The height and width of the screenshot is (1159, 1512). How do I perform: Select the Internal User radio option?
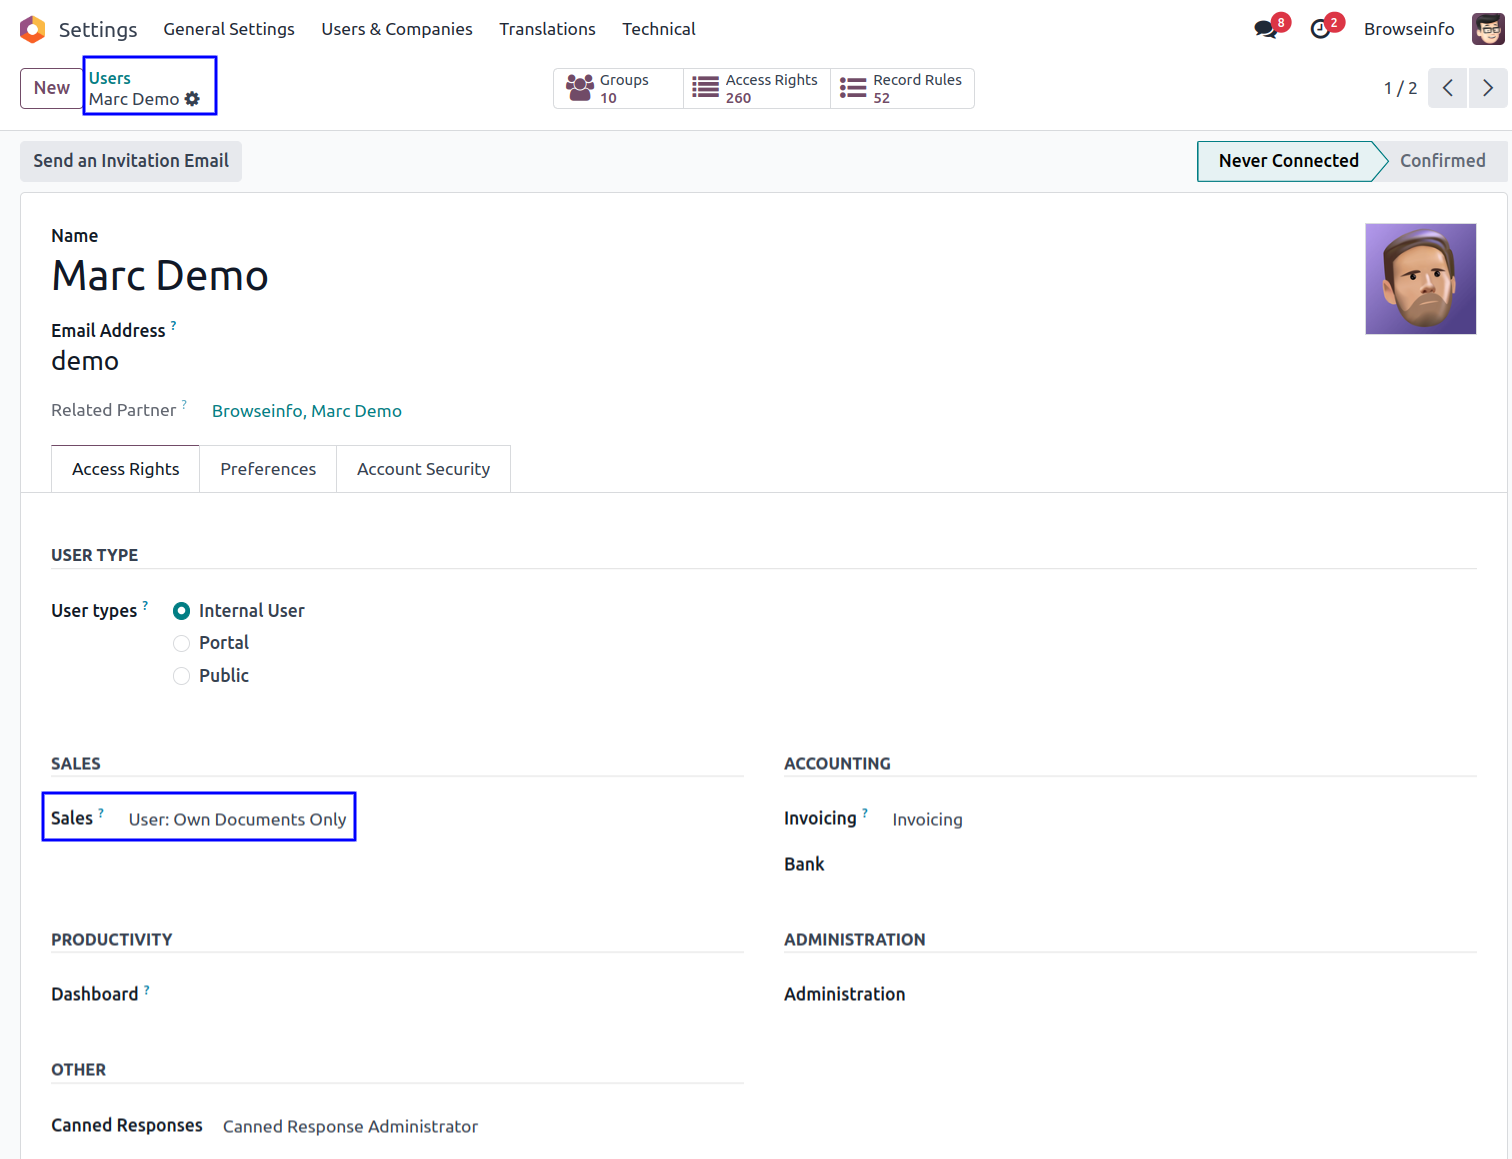tap(182, 611)
